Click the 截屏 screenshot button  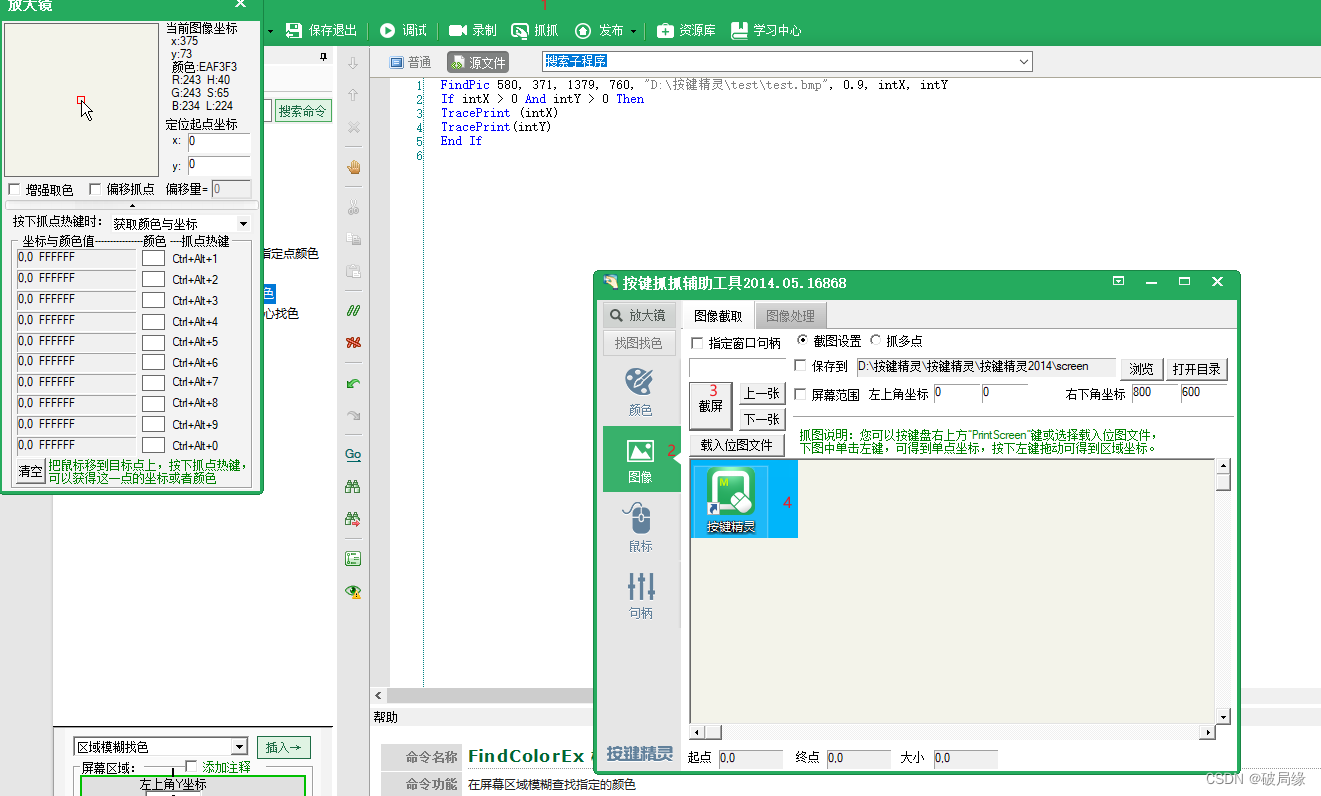click(x=711, y=406)
